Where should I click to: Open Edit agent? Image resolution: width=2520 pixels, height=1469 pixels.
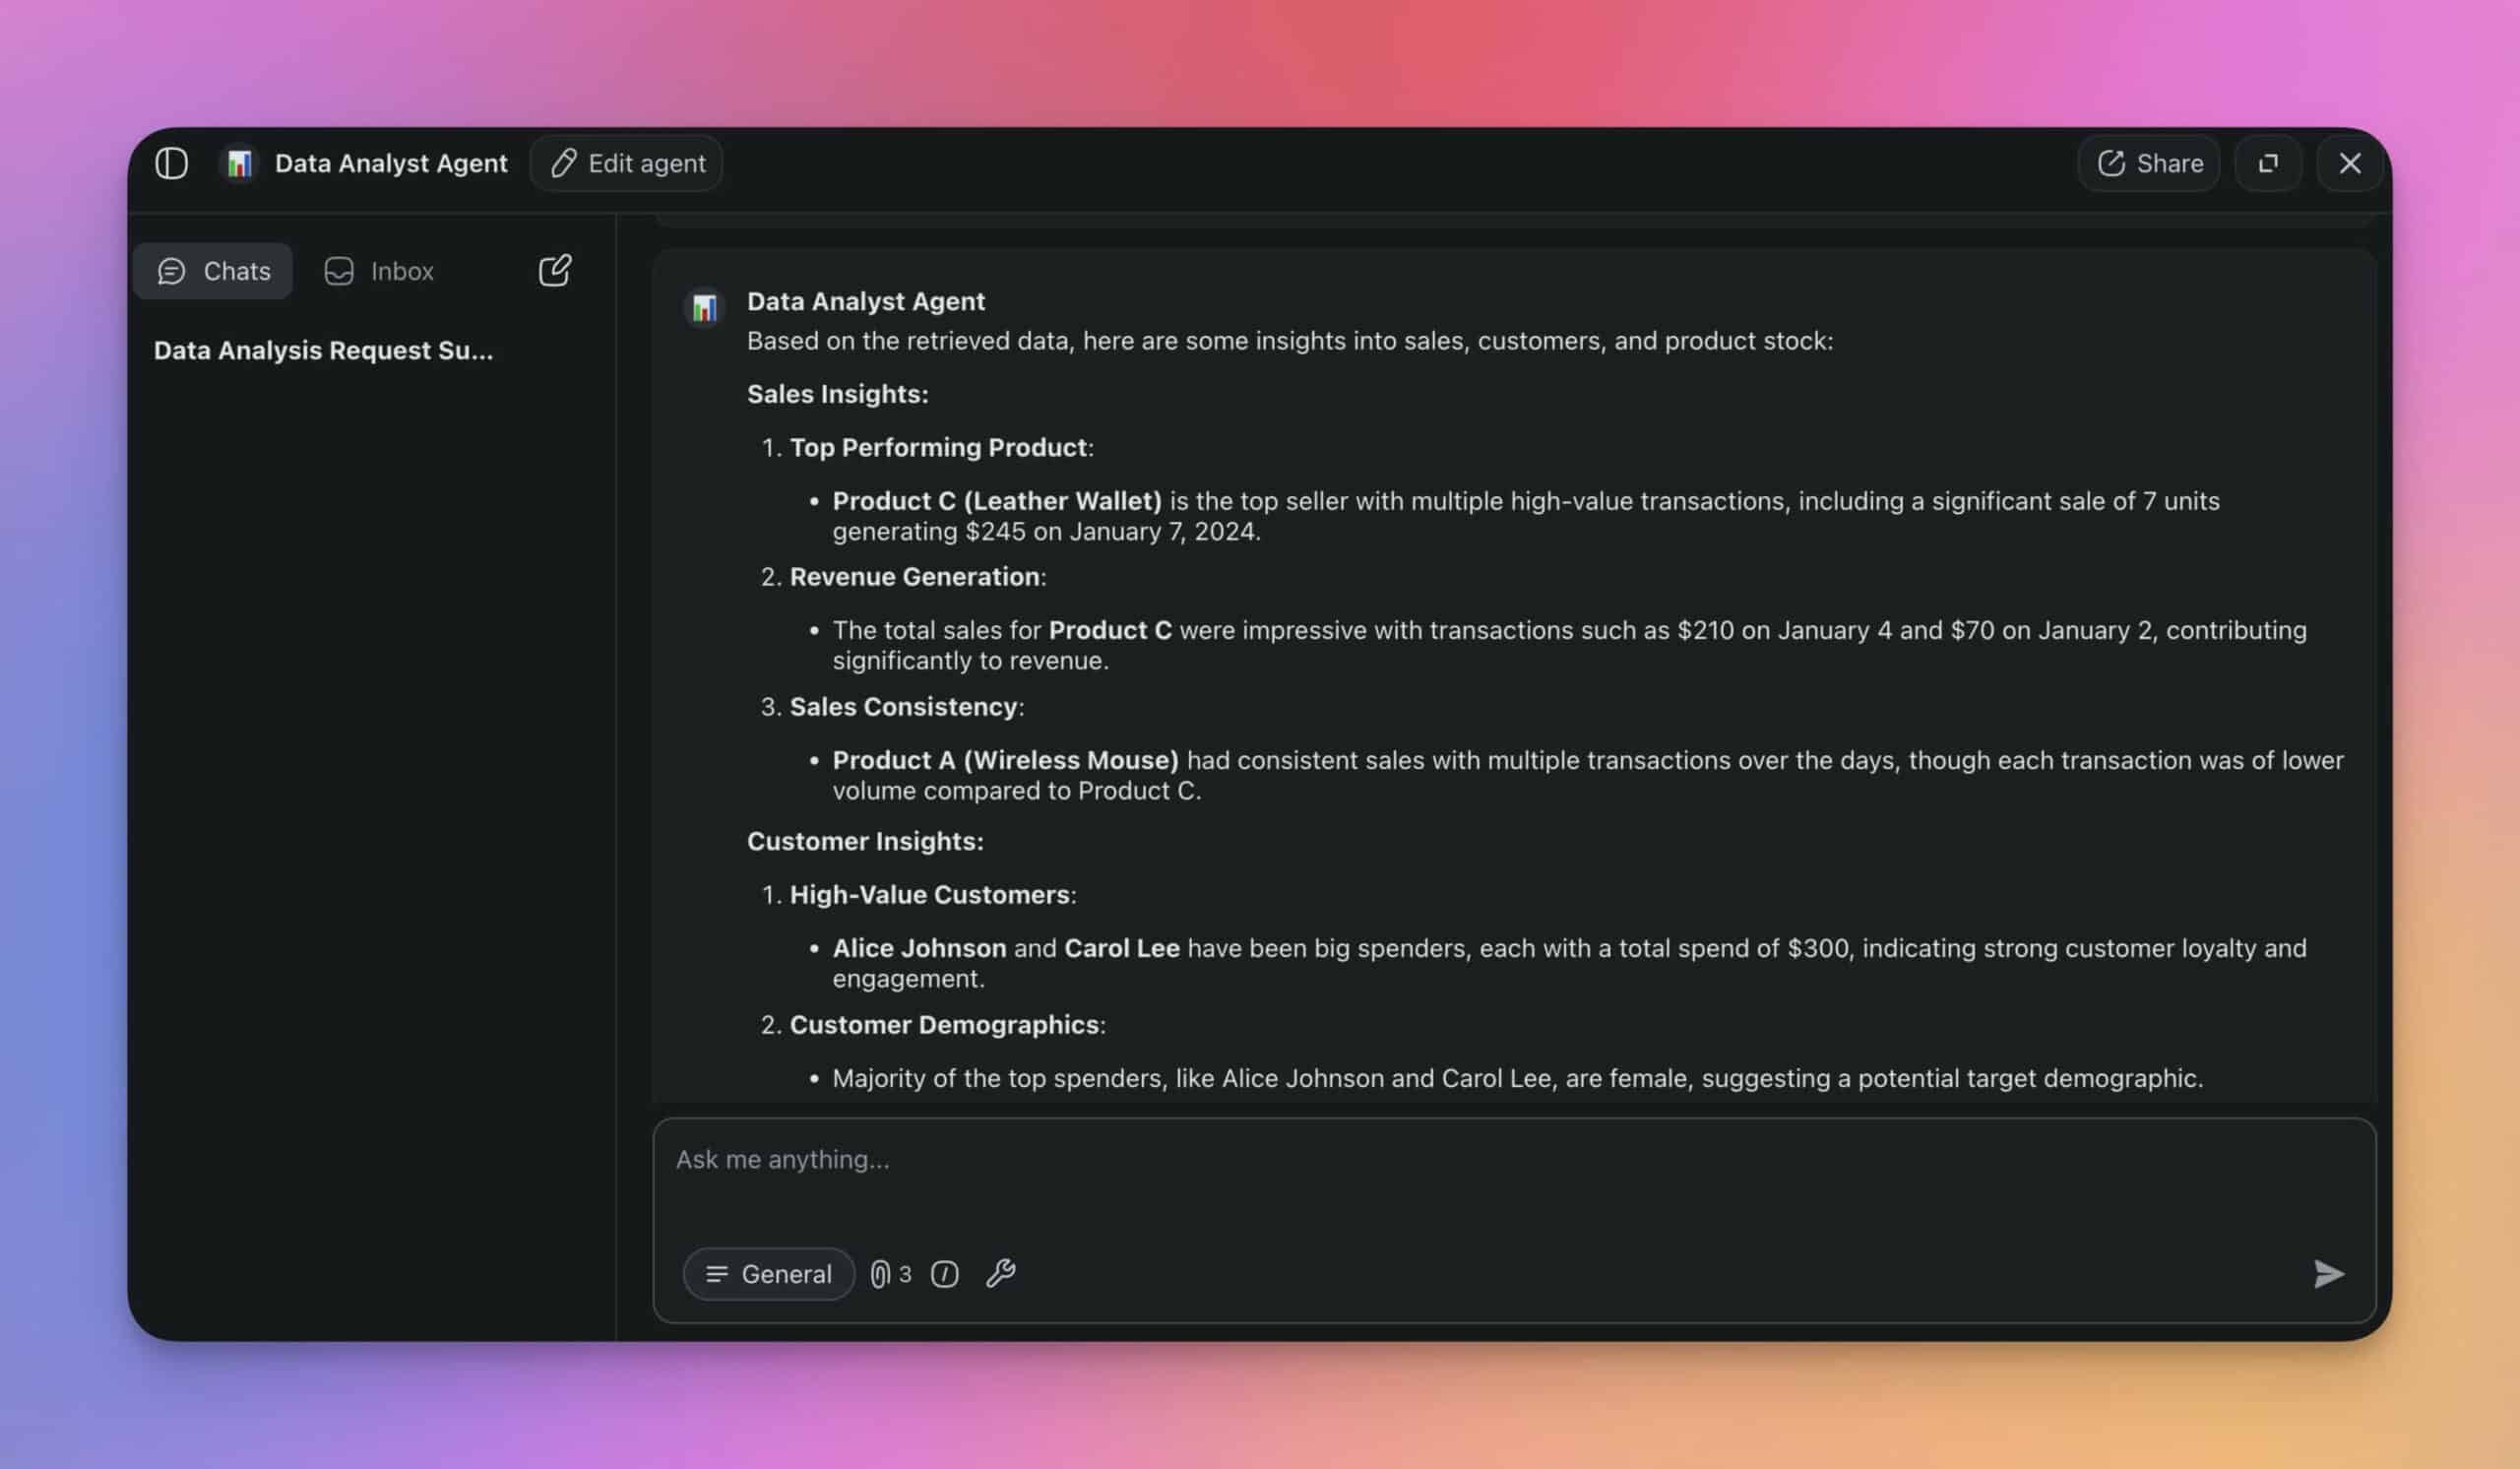[627, 163]
